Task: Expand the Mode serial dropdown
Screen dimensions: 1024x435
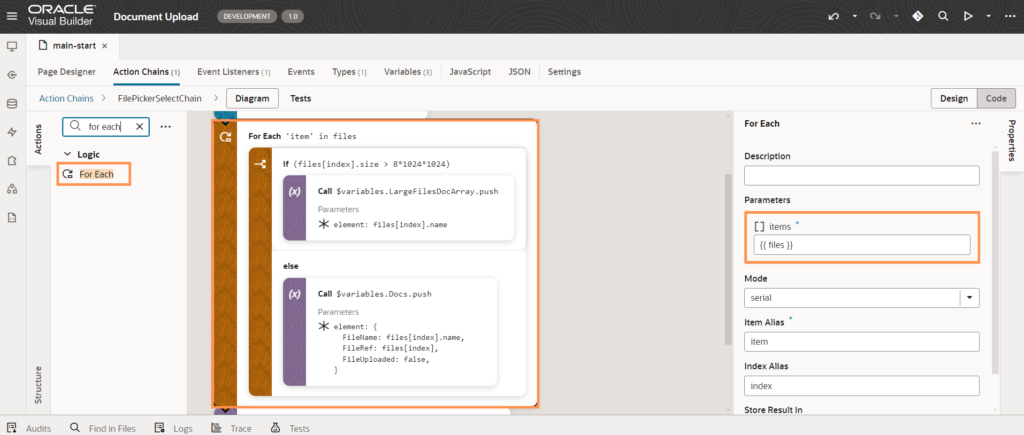Action: (x=969, y=298)
